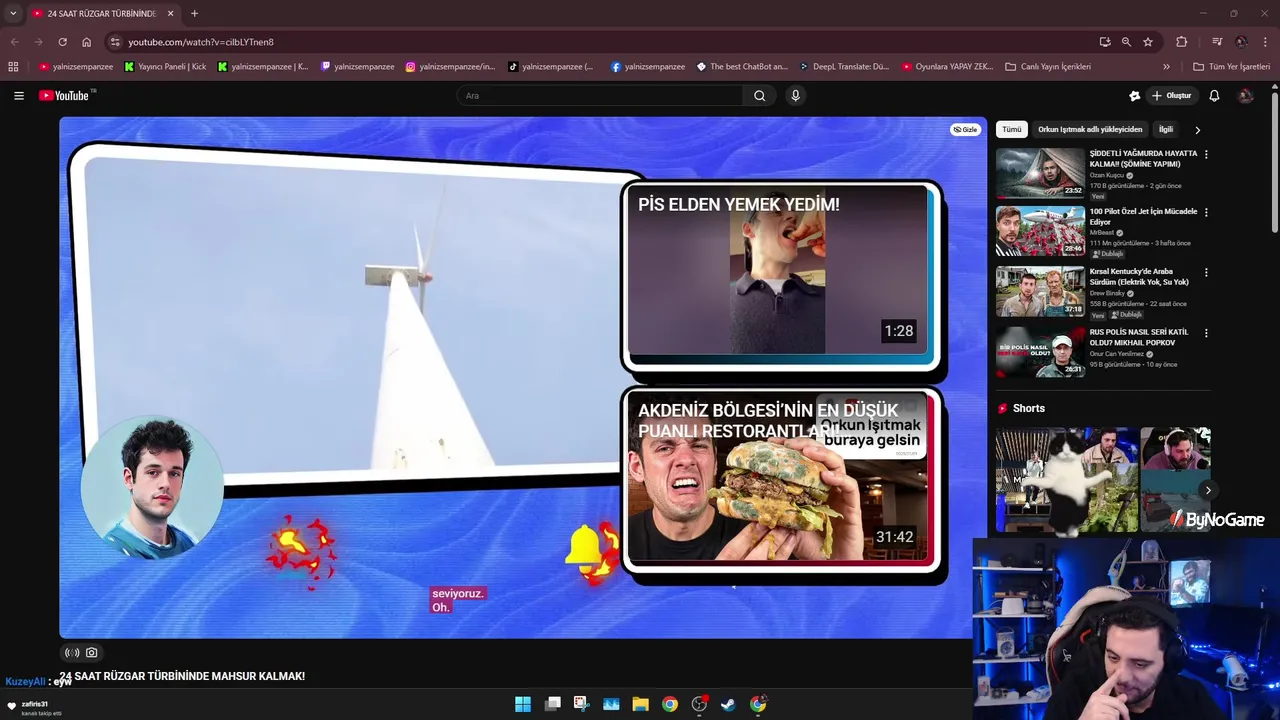Click the zoom magnifier in address bar
Viewport: 1280px width, 720px height.
click(x=1126, y=42)
